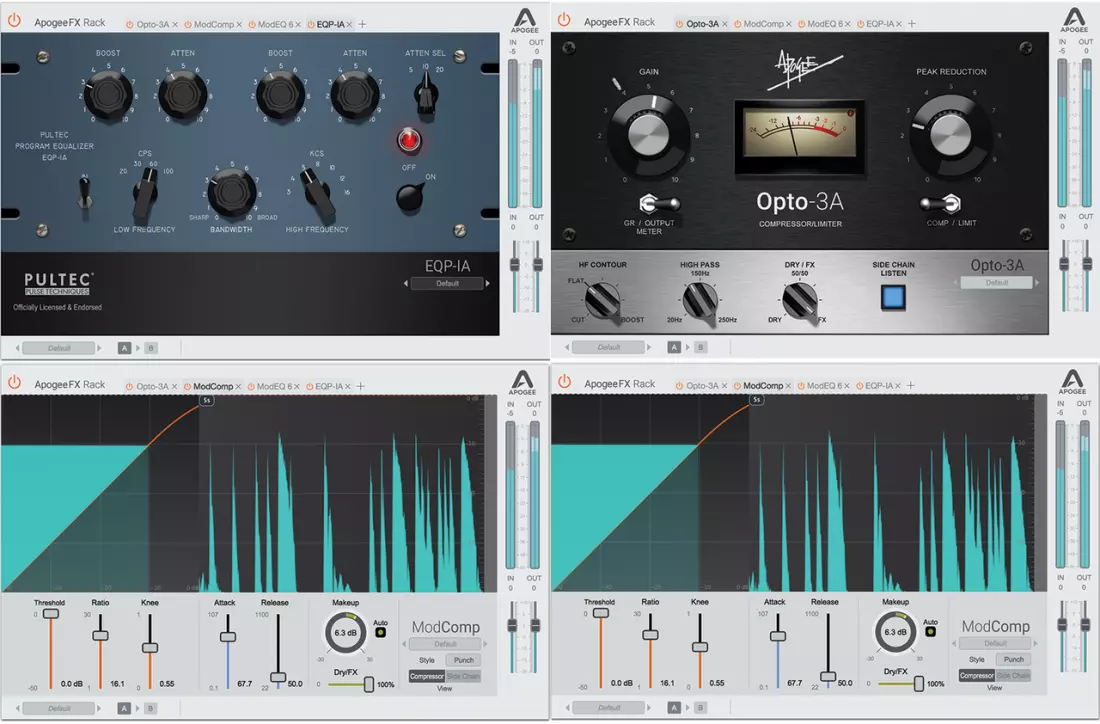Select state A in lower-right ModComp window

coord(674,708)
